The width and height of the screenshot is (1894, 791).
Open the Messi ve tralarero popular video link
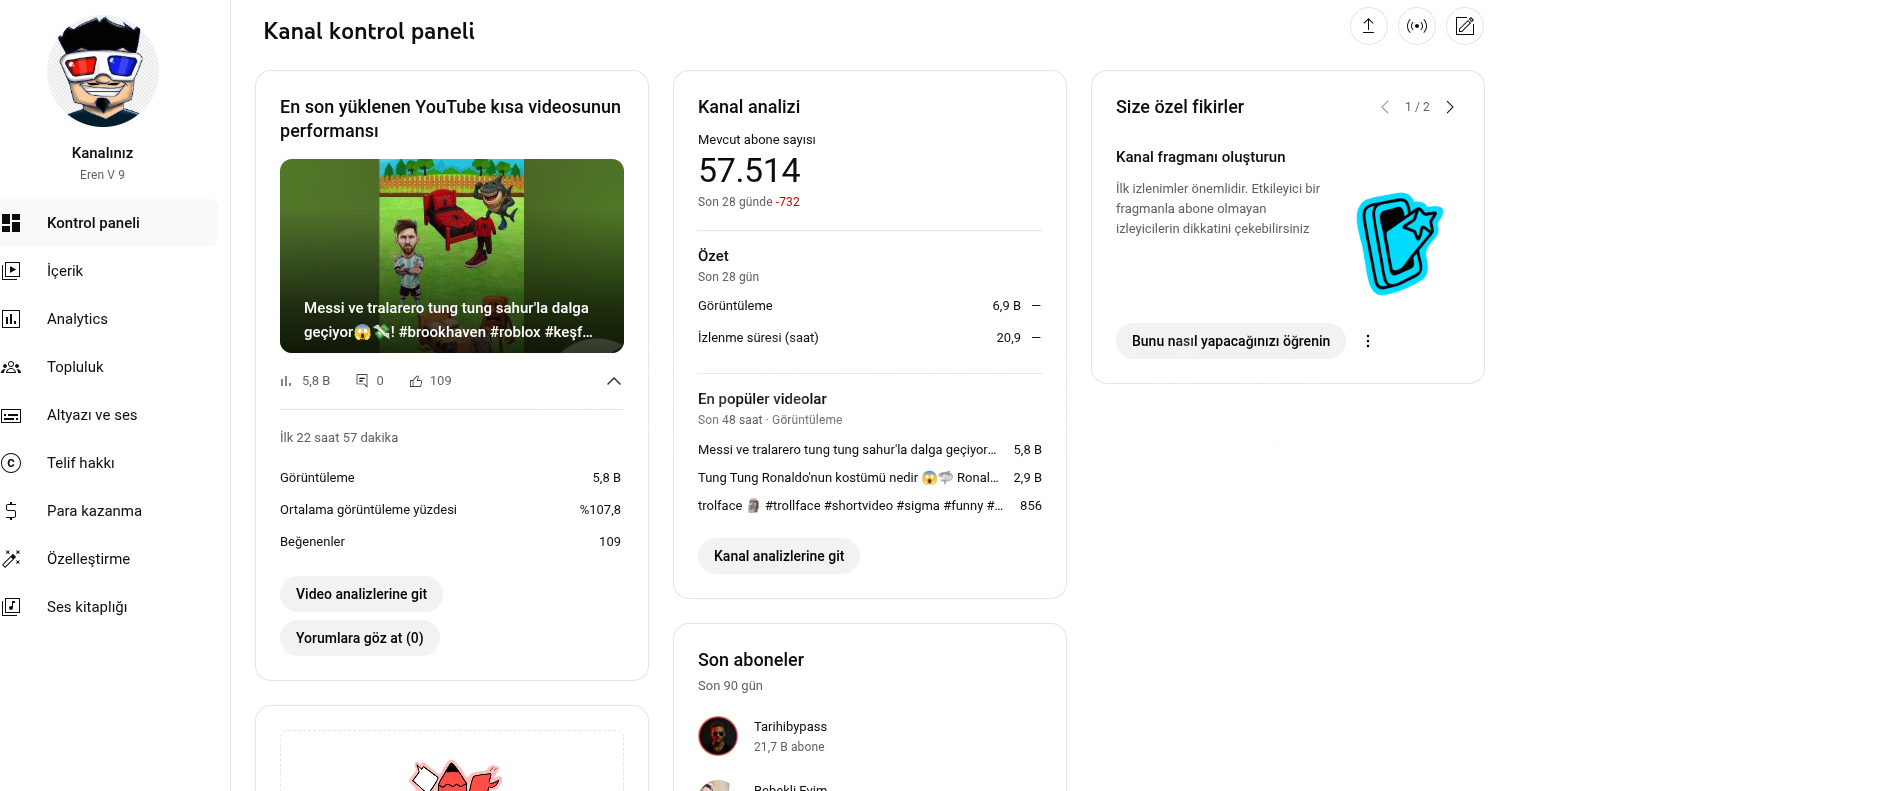[847, 450]
